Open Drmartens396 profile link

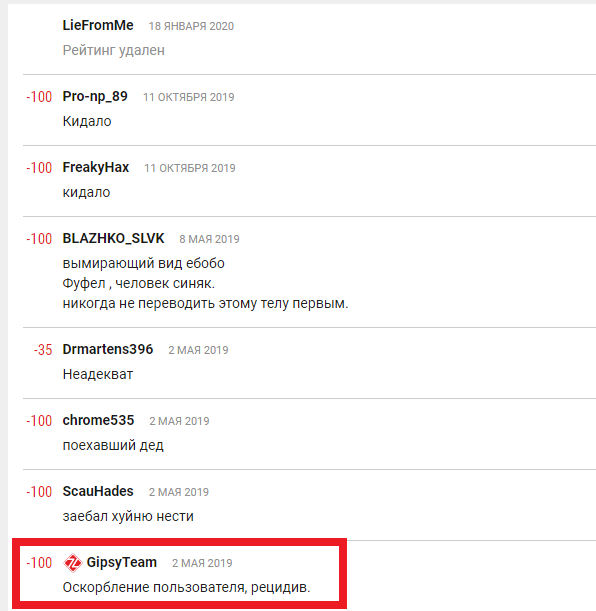108,350
